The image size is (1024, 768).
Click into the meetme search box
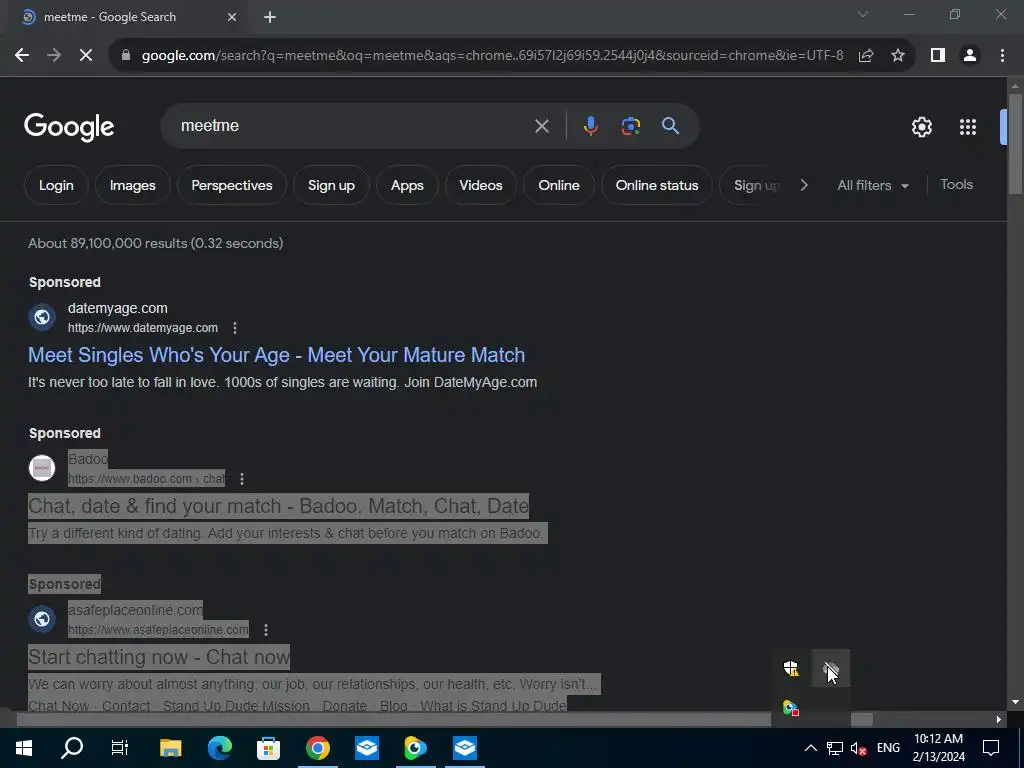(x=353, y=125)
